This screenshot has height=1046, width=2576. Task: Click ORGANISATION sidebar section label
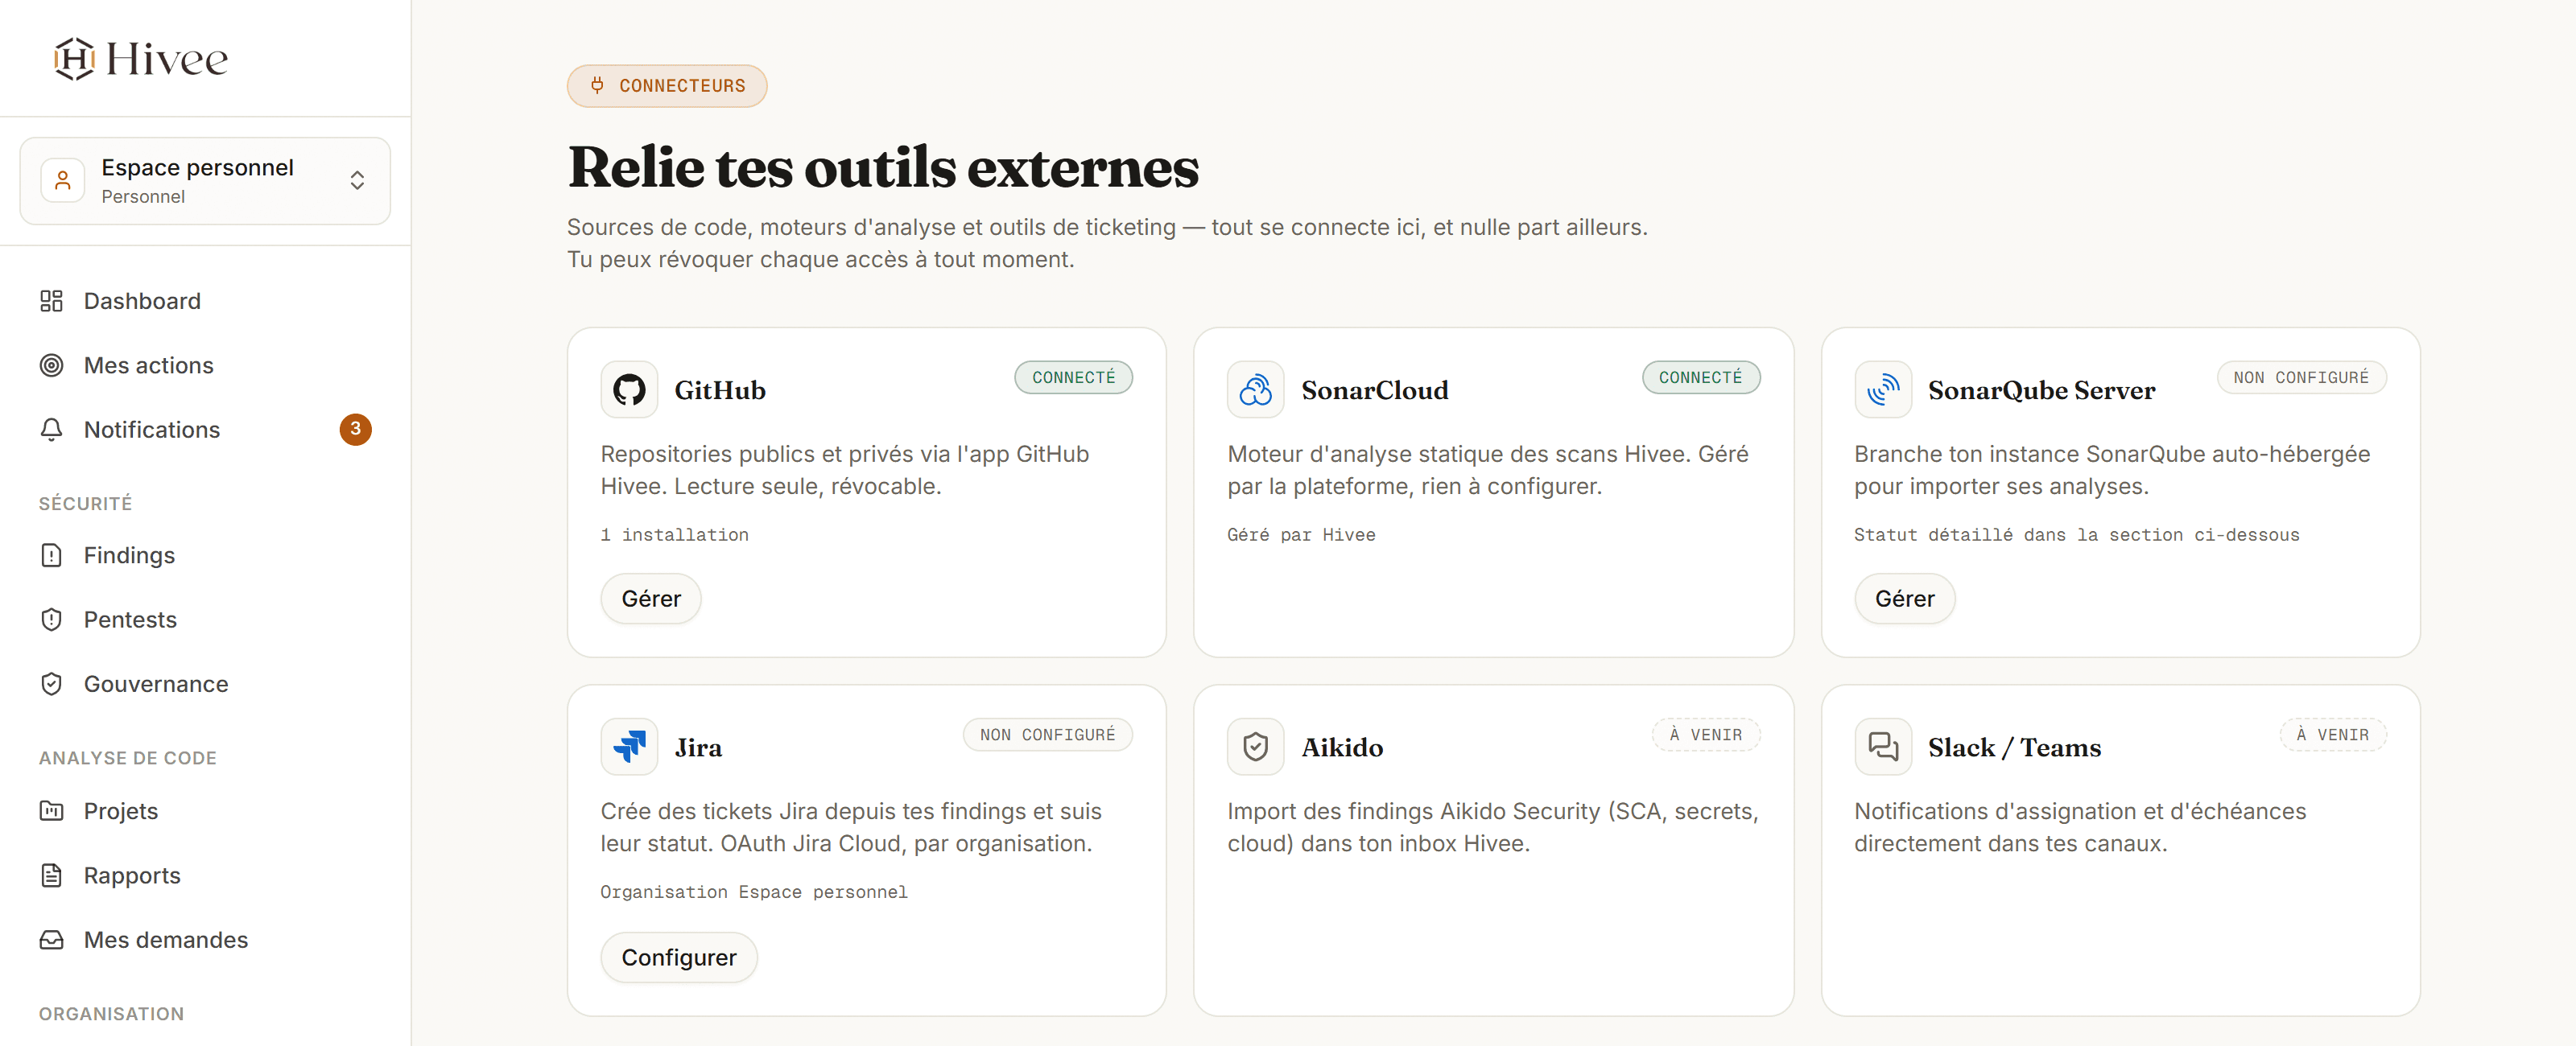pyautogui.click(x=111, y=1013)
